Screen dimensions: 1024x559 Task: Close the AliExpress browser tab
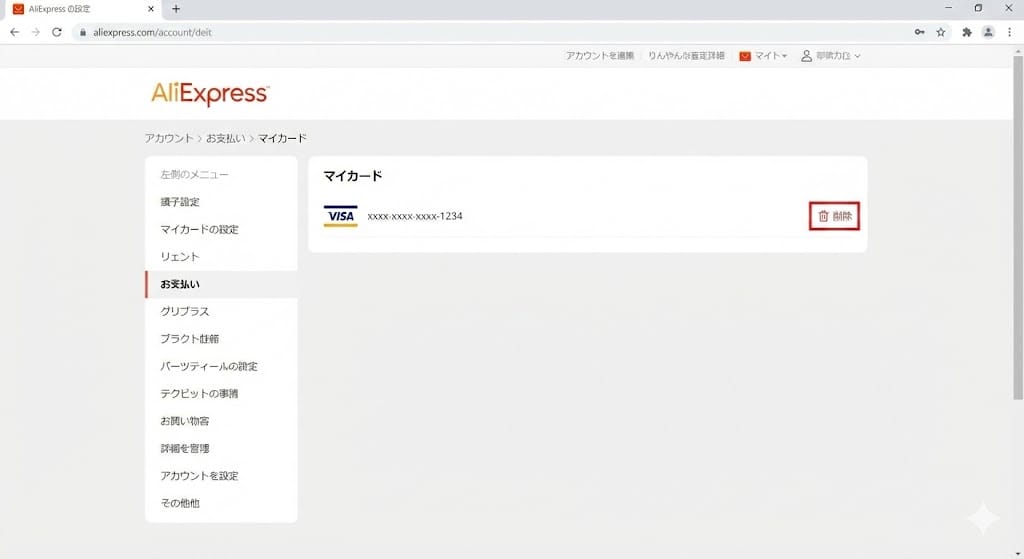point(151,9)
